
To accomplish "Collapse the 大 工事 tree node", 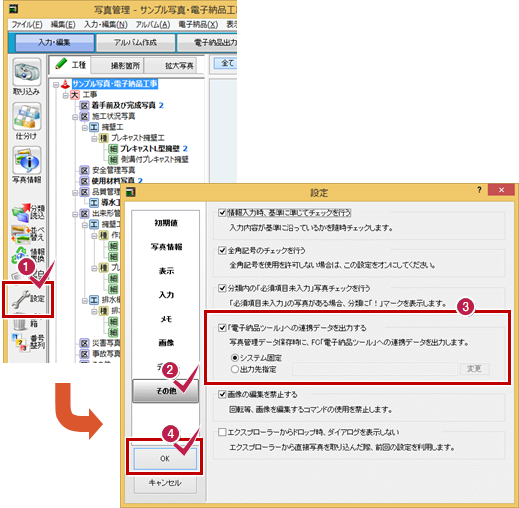I will click(x=66, y=95).
